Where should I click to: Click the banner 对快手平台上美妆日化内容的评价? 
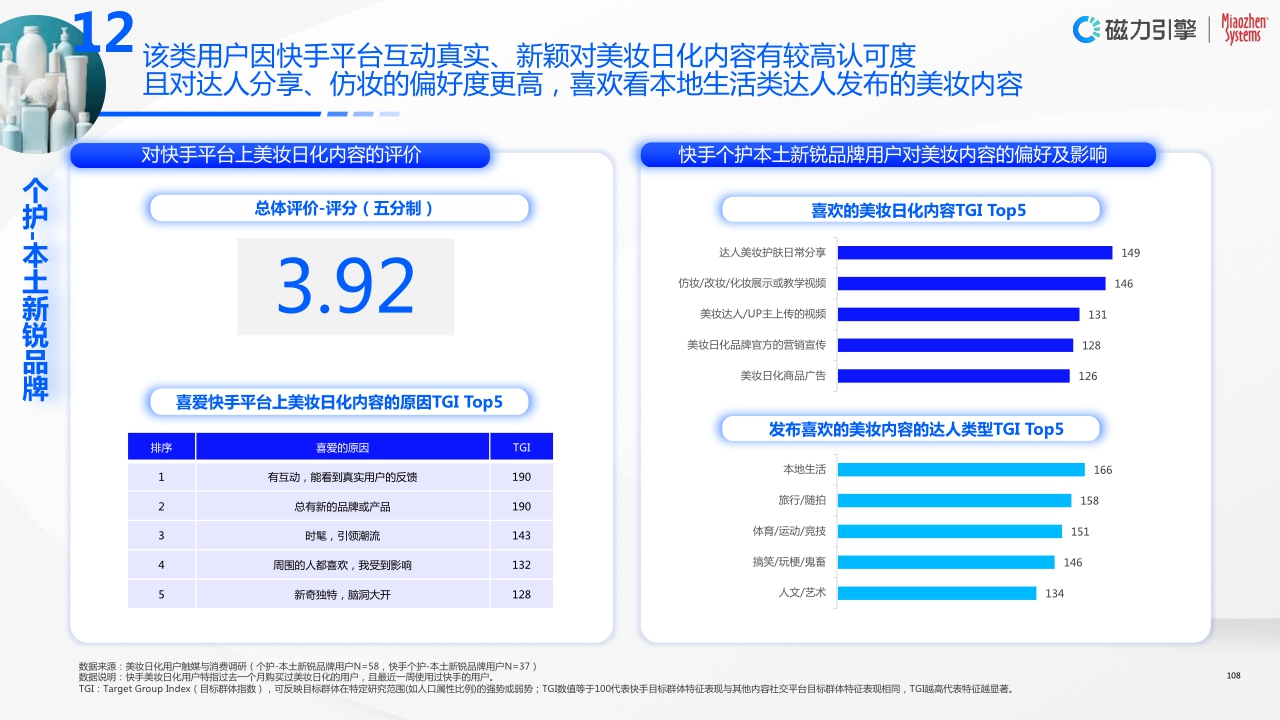pyautogui.click(x=280, y=155)
